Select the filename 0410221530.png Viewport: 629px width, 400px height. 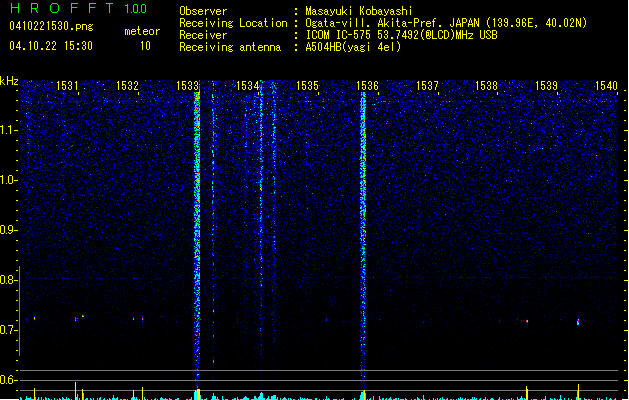click(x=51, y=27)
